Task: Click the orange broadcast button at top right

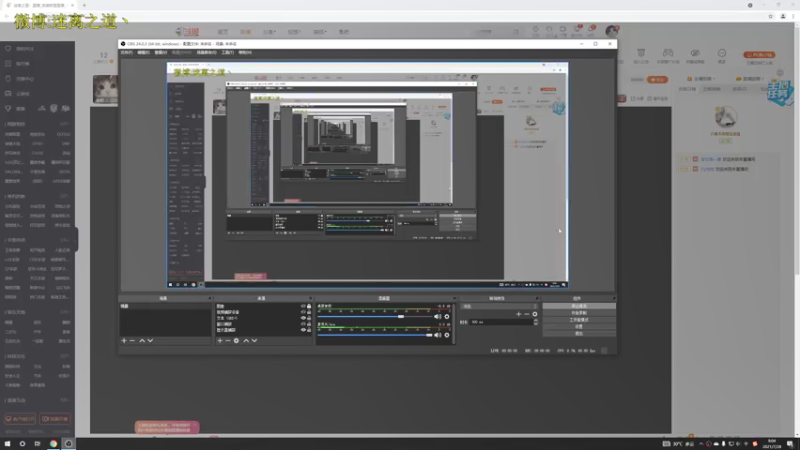Action: 759,55
